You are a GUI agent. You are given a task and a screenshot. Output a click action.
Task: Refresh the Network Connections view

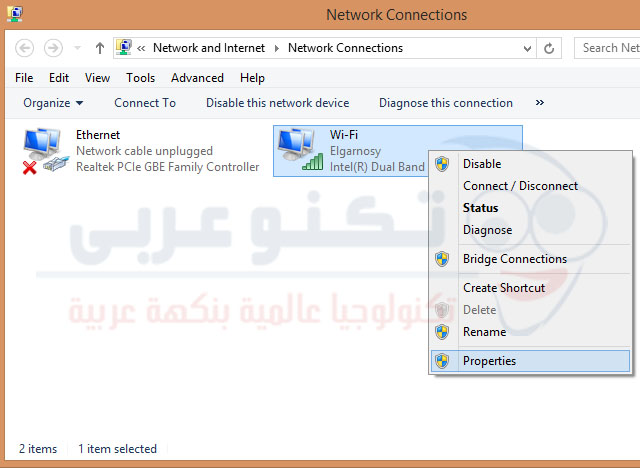(549, 48)
